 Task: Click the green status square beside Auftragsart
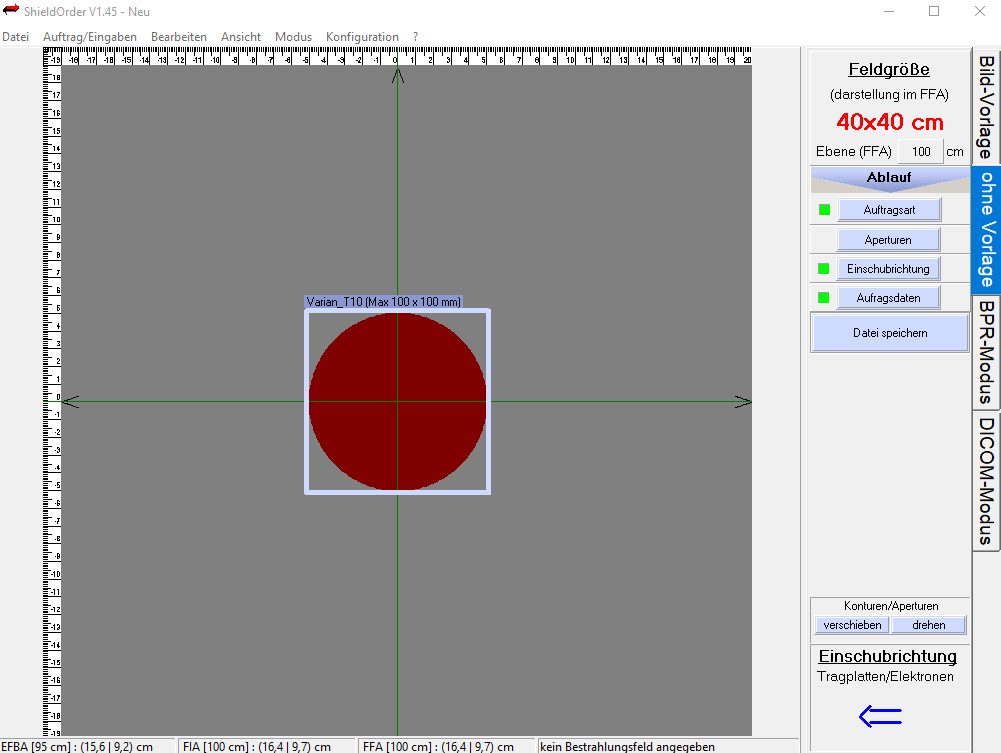824,209
